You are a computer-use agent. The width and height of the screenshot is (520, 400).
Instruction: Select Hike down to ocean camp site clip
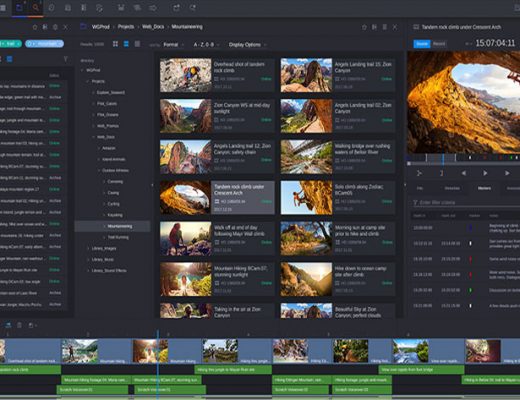(x=338, y=279)
